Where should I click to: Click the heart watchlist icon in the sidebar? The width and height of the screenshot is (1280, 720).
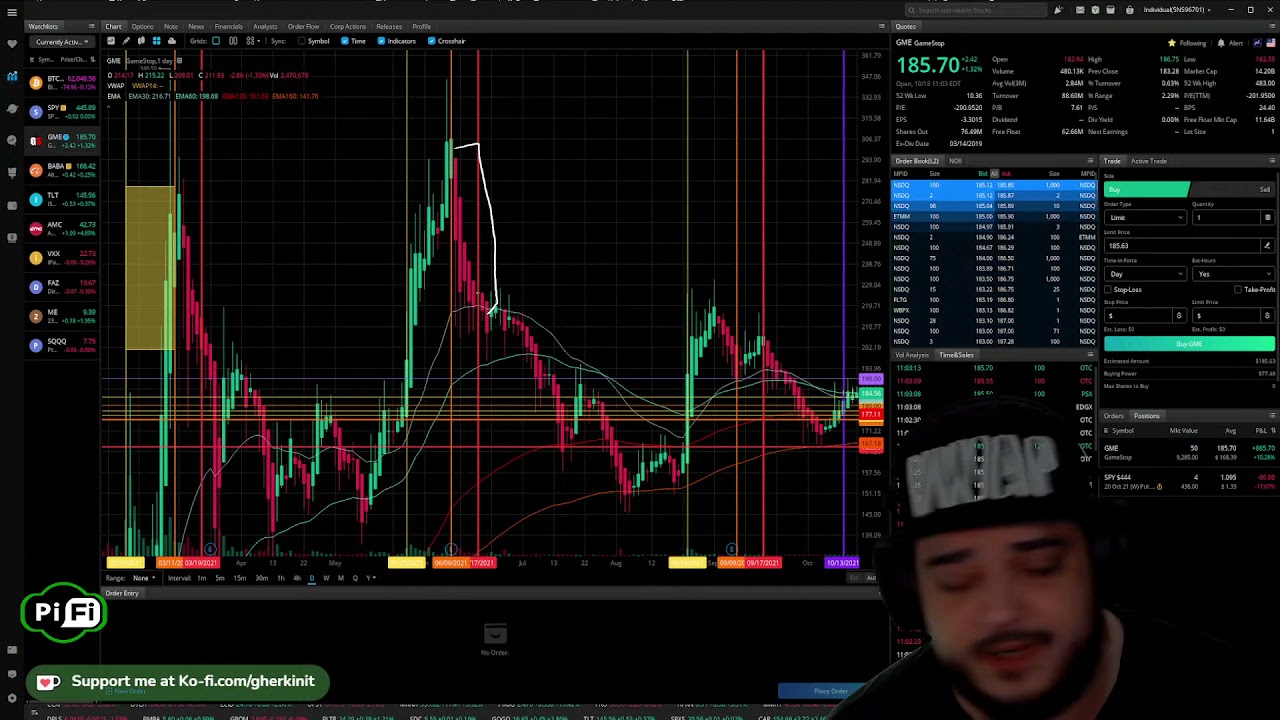12,43
